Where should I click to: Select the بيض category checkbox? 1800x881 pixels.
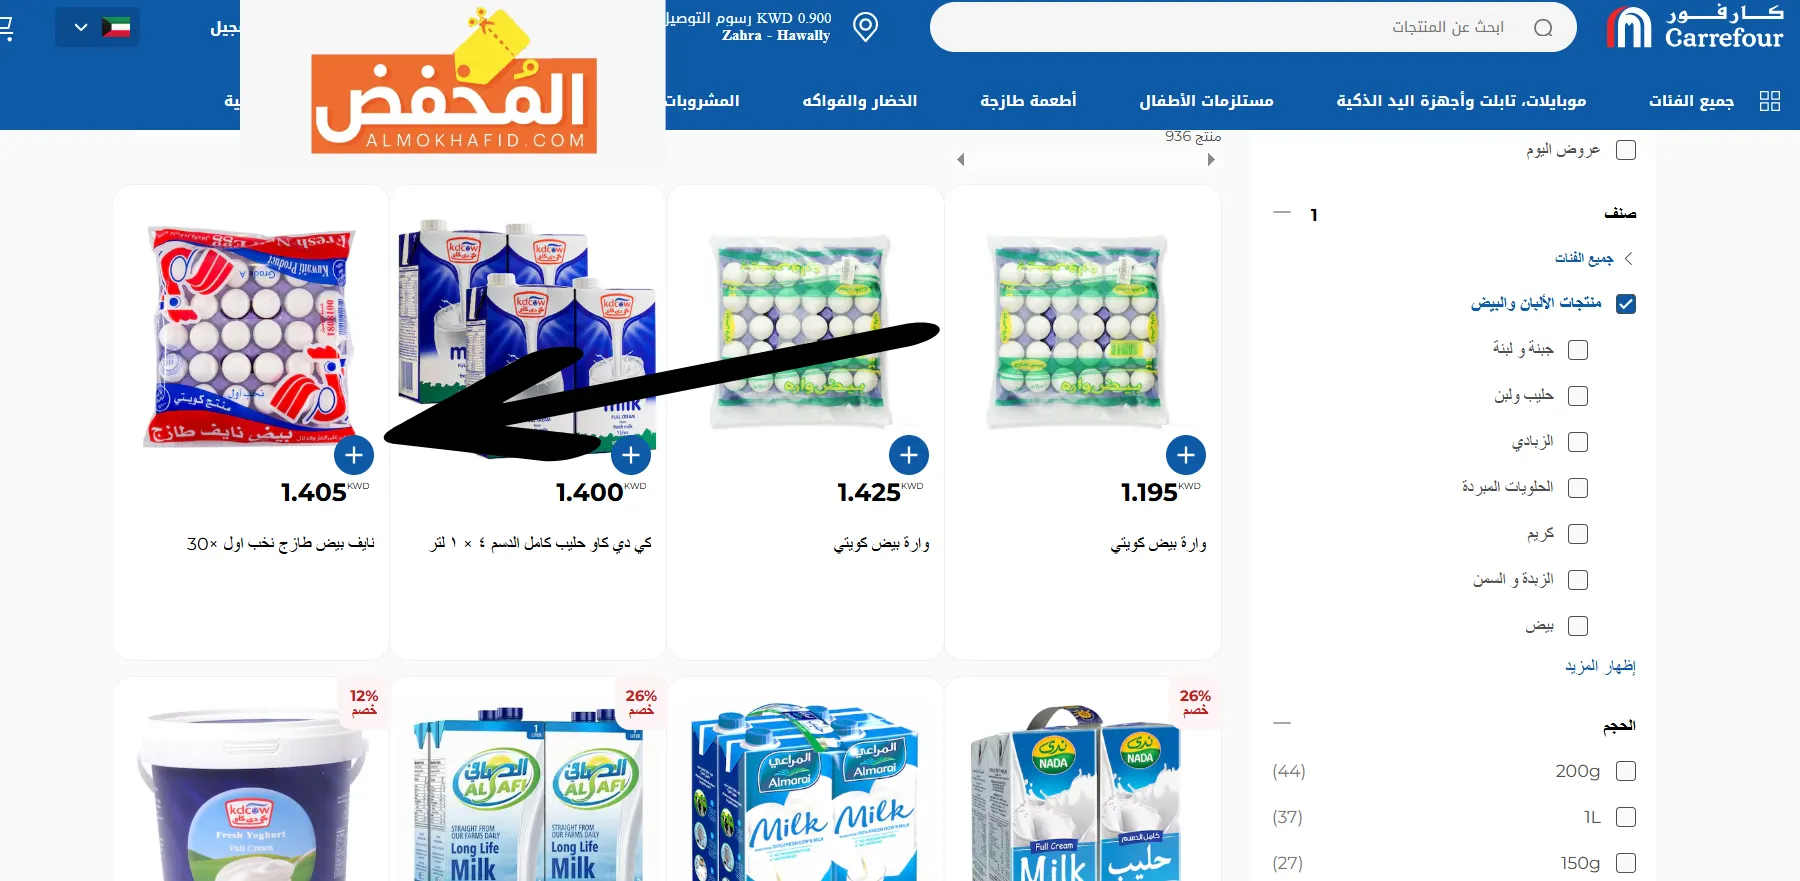click(x=1578, y=626)
